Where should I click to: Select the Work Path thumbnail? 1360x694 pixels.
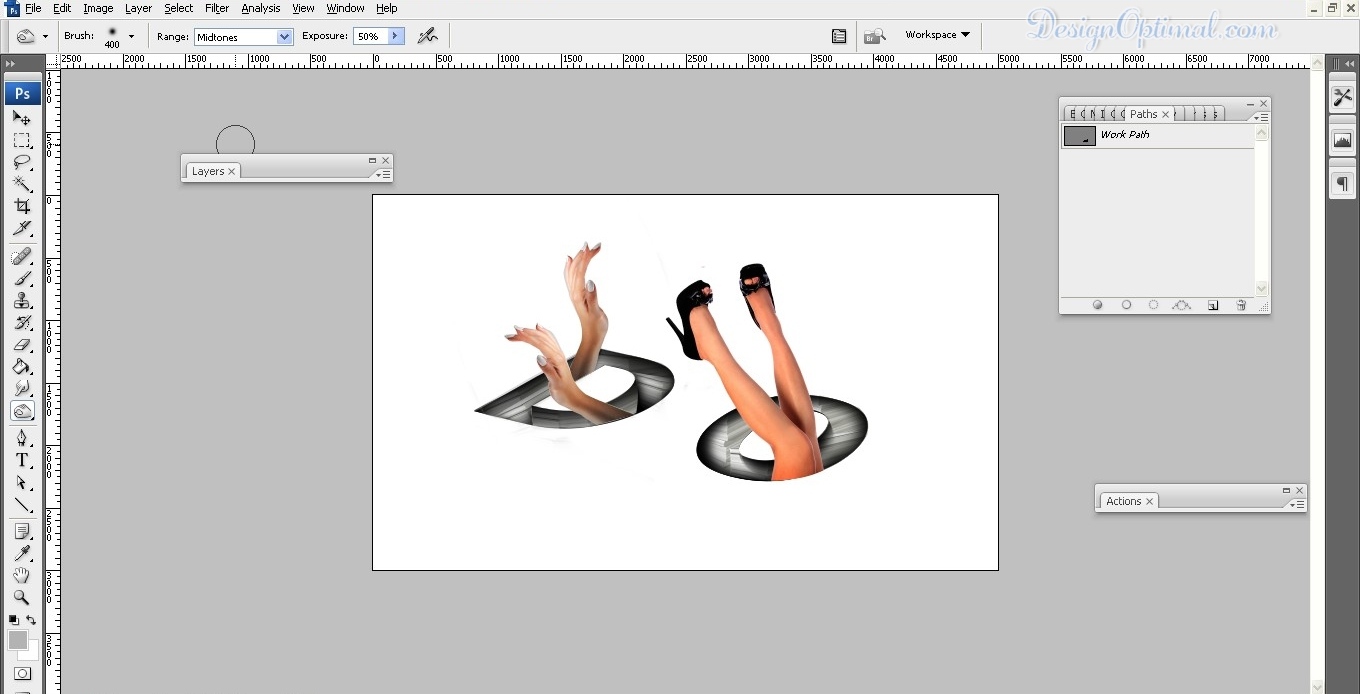(1079, 136)
